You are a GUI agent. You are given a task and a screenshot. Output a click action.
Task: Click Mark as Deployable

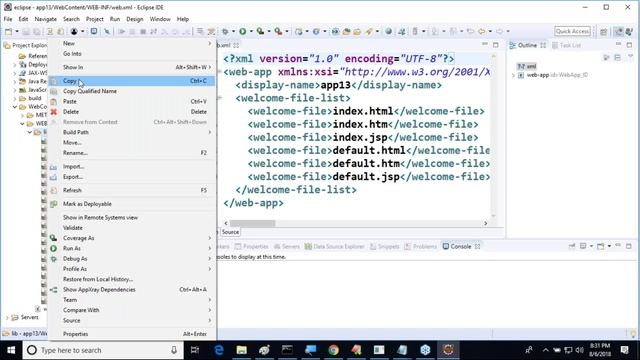[x=131, y=204]
